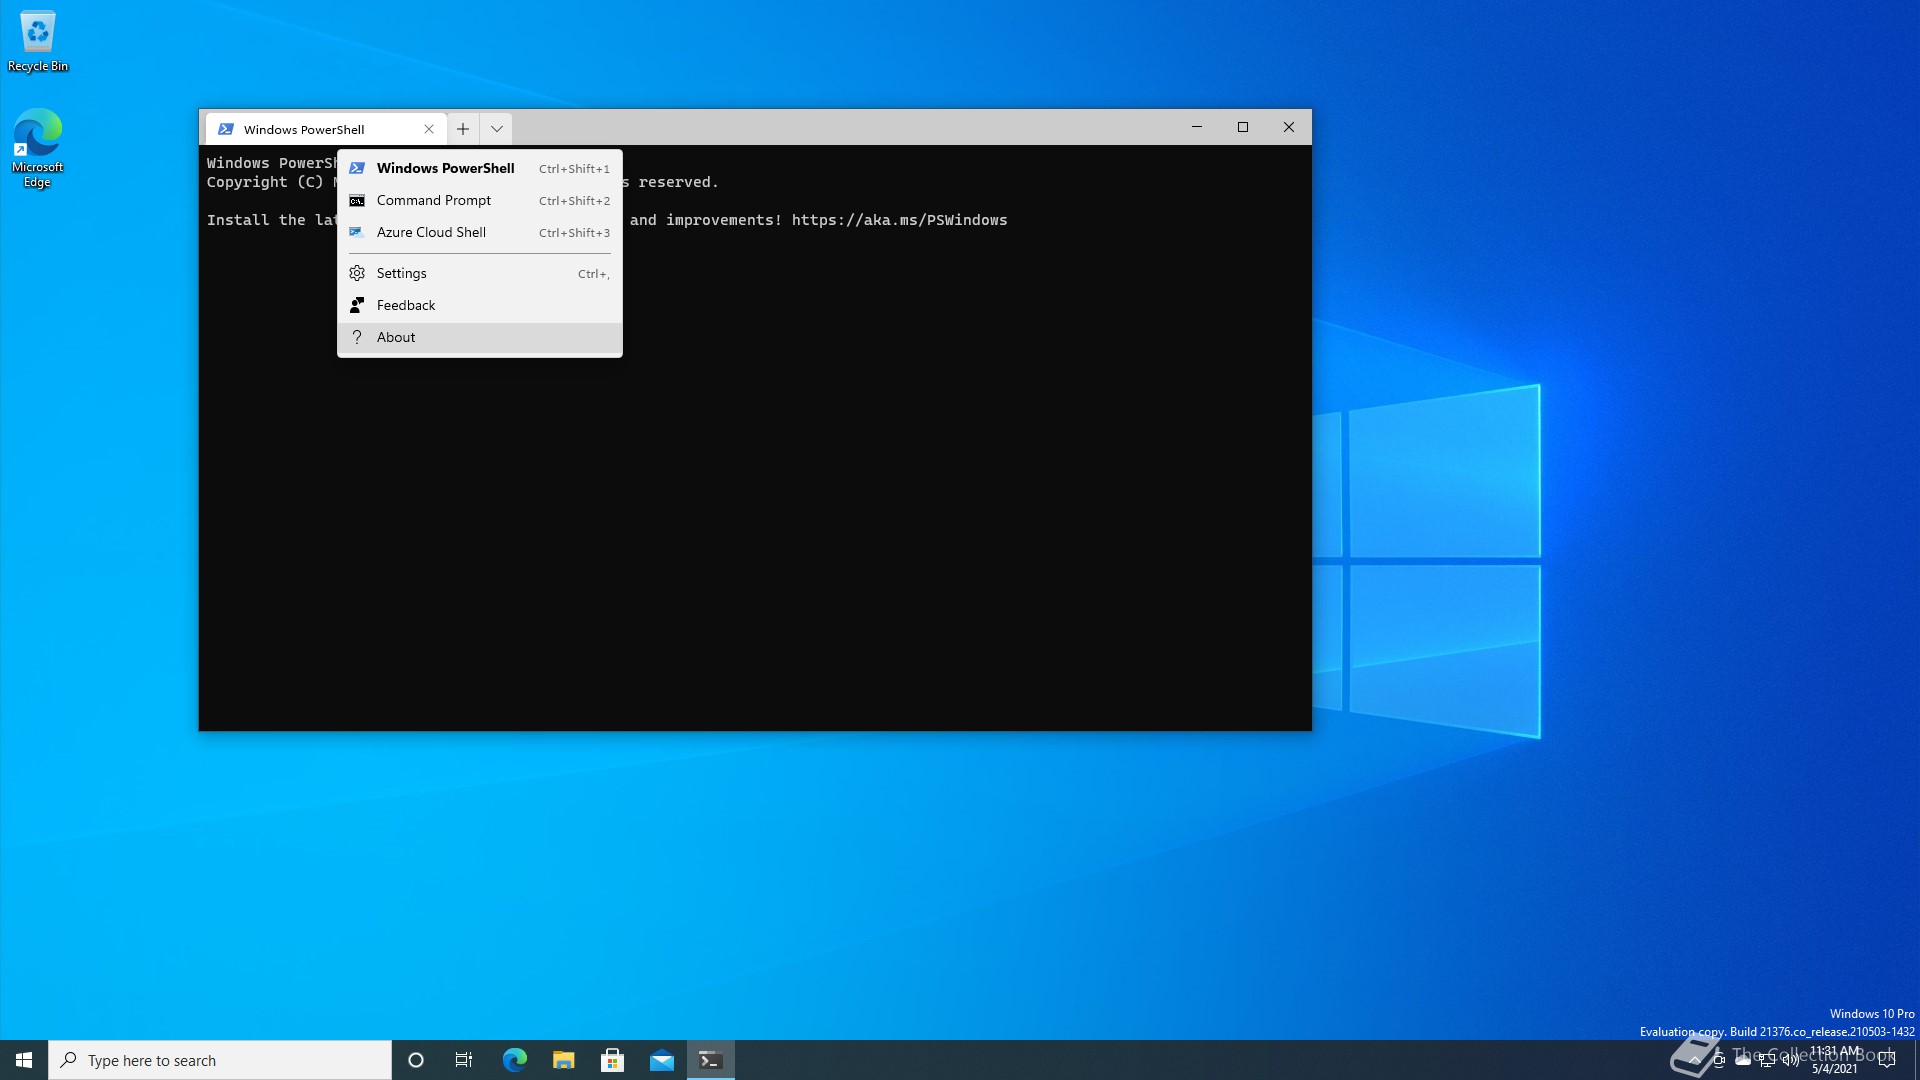Click the PowerShell icon in menu
Screen dimensions: 1920x1080
coord(357,168)
